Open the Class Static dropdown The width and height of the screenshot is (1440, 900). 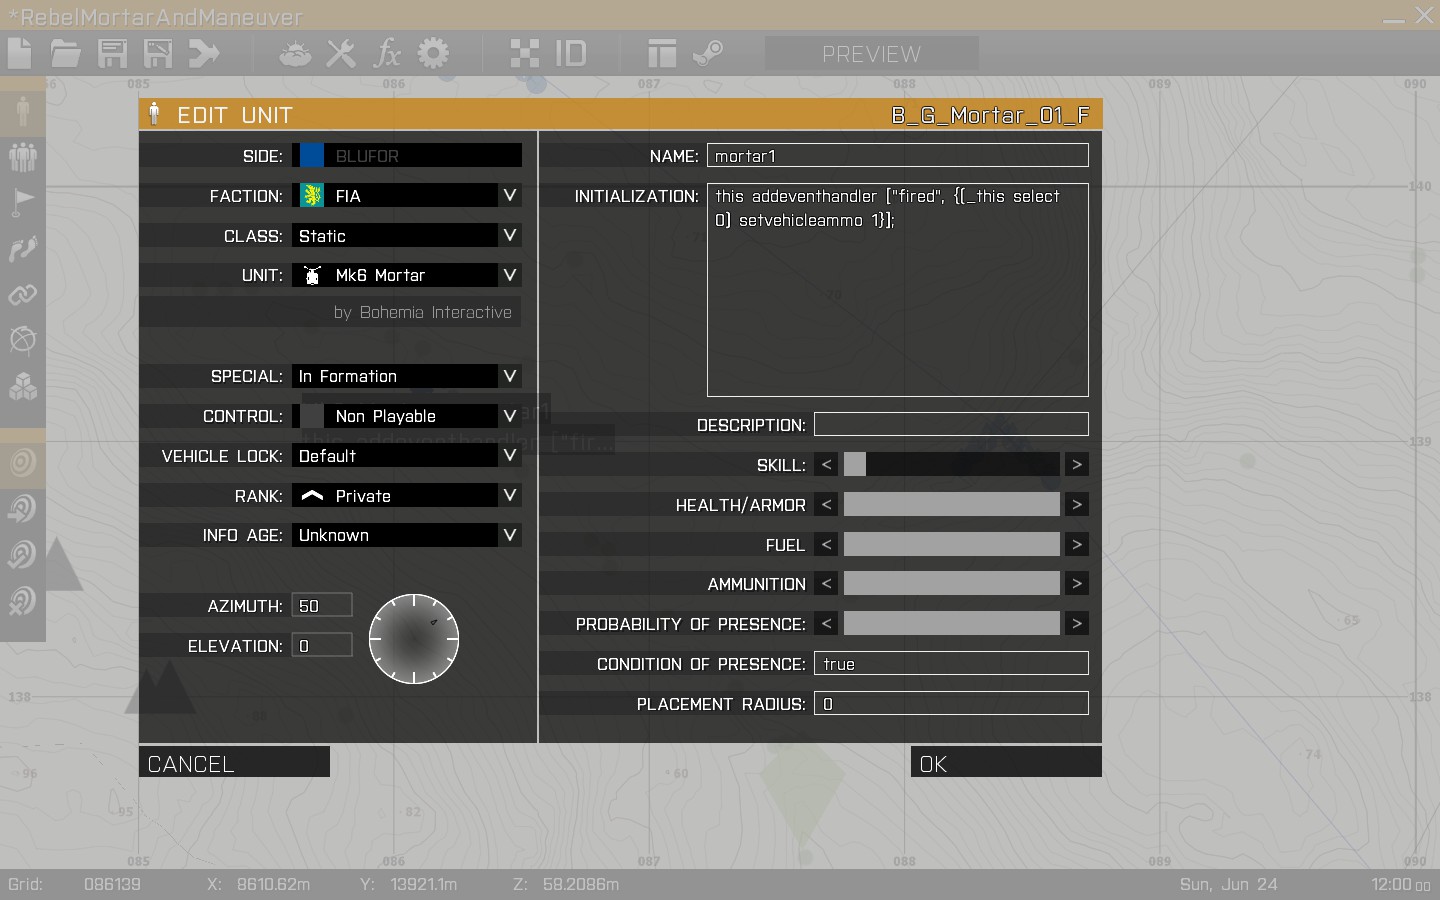(407, 236)
